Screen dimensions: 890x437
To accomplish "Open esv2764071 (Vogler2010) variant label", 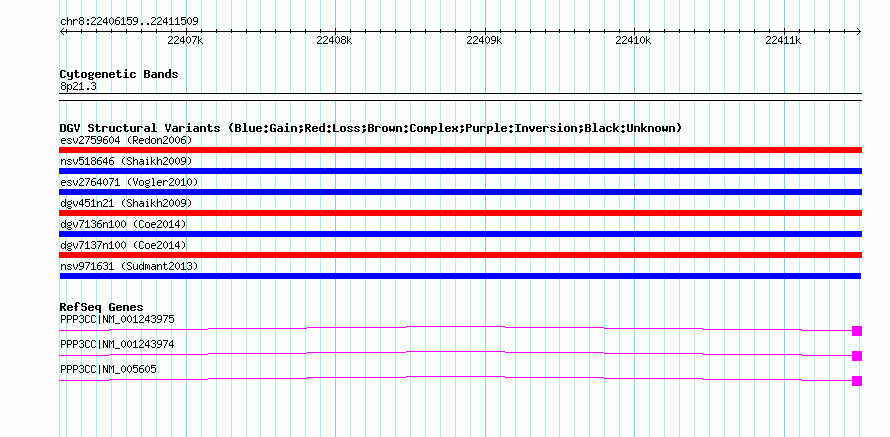I will tap(129, 182).
